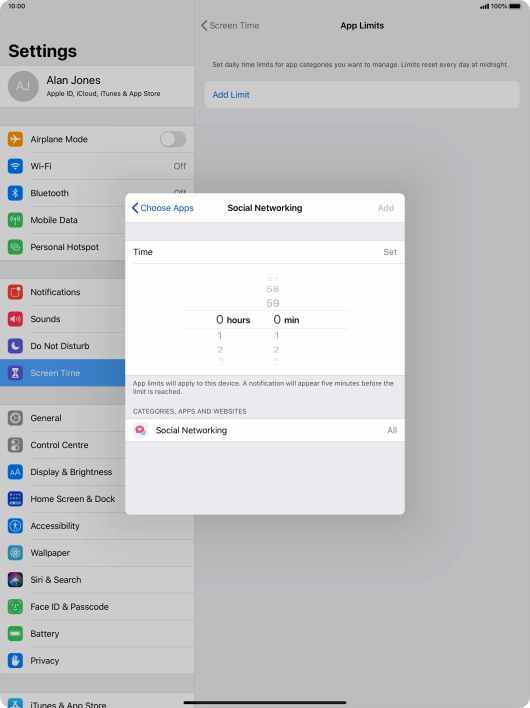Select 2 in the hours picker
This screenshot has width=530, height=708.
pos(220,349)
